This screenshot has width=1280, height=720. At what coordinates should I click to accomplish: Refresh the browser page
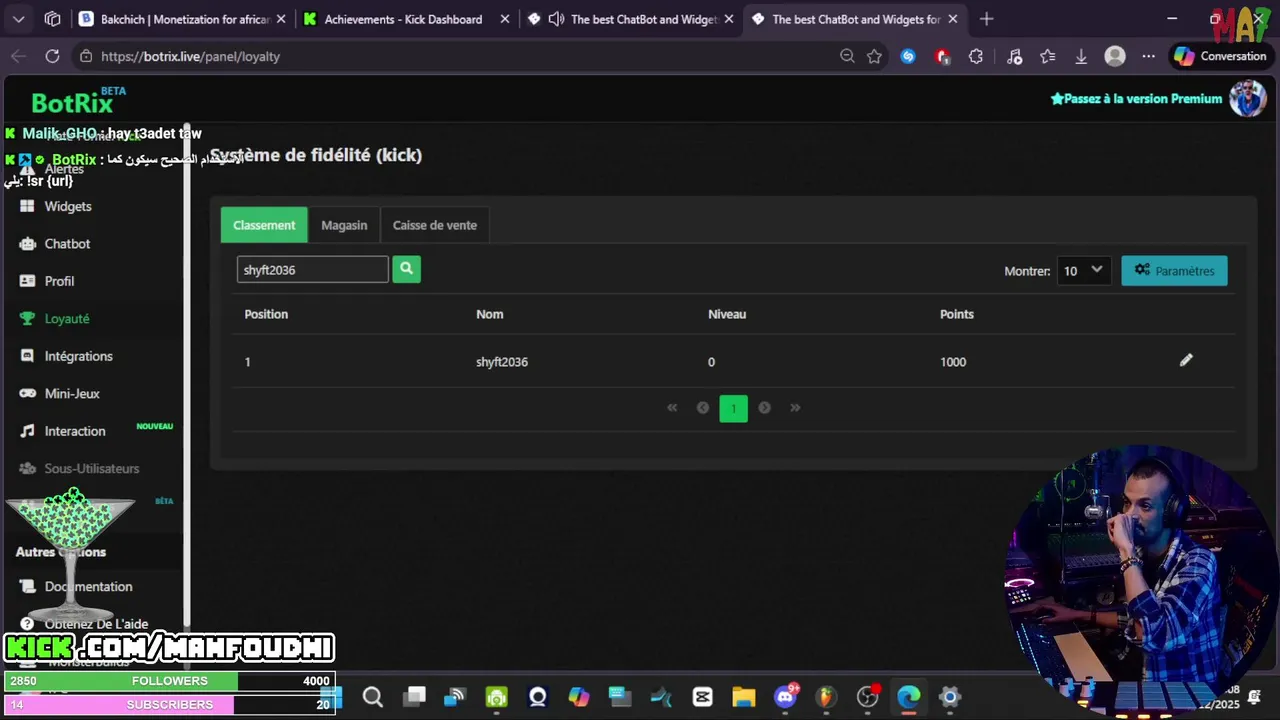click(52, 57)
